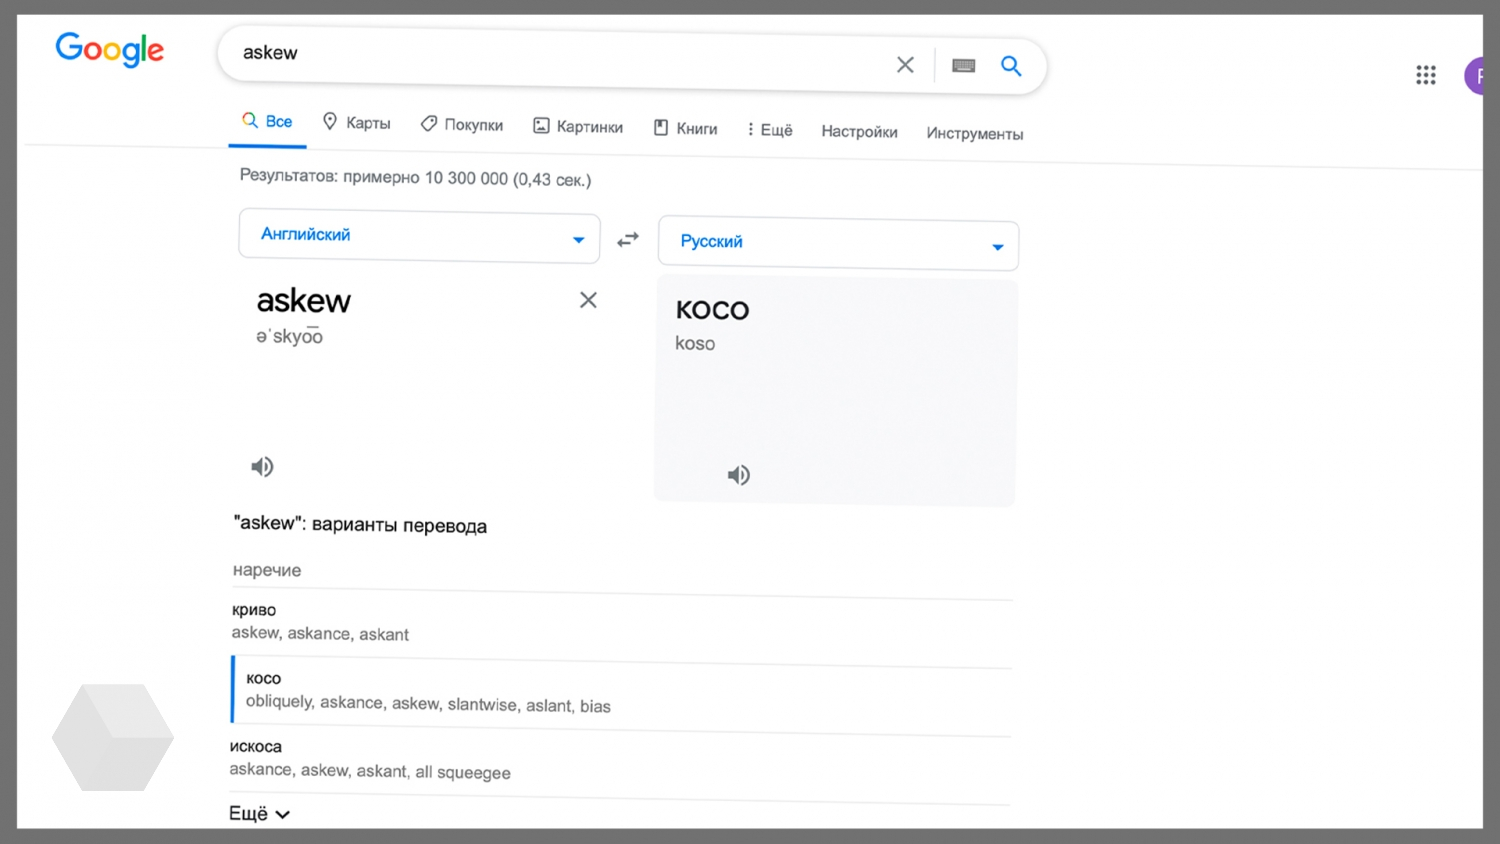
Task: Swap translation languages
Action: [x=628, y=240]
